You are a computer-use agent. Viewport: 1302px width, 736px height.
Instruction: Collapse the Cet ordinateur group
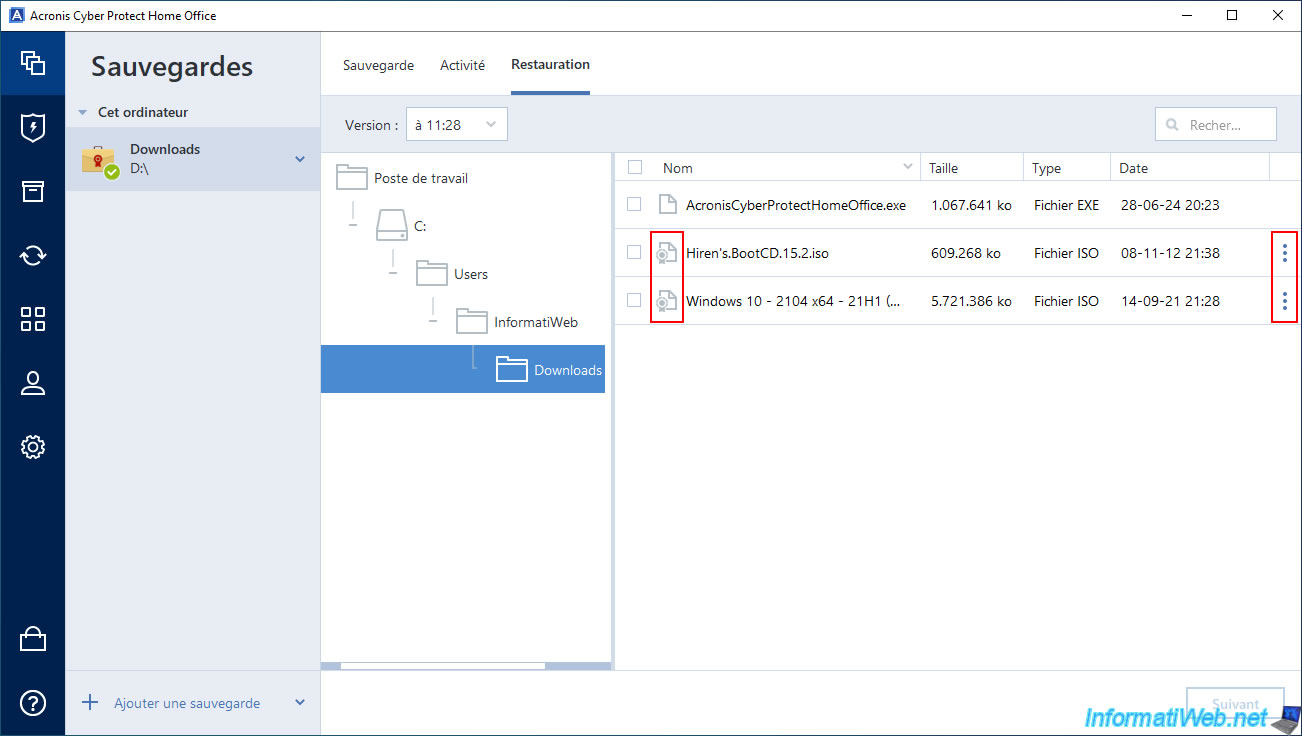83,113
